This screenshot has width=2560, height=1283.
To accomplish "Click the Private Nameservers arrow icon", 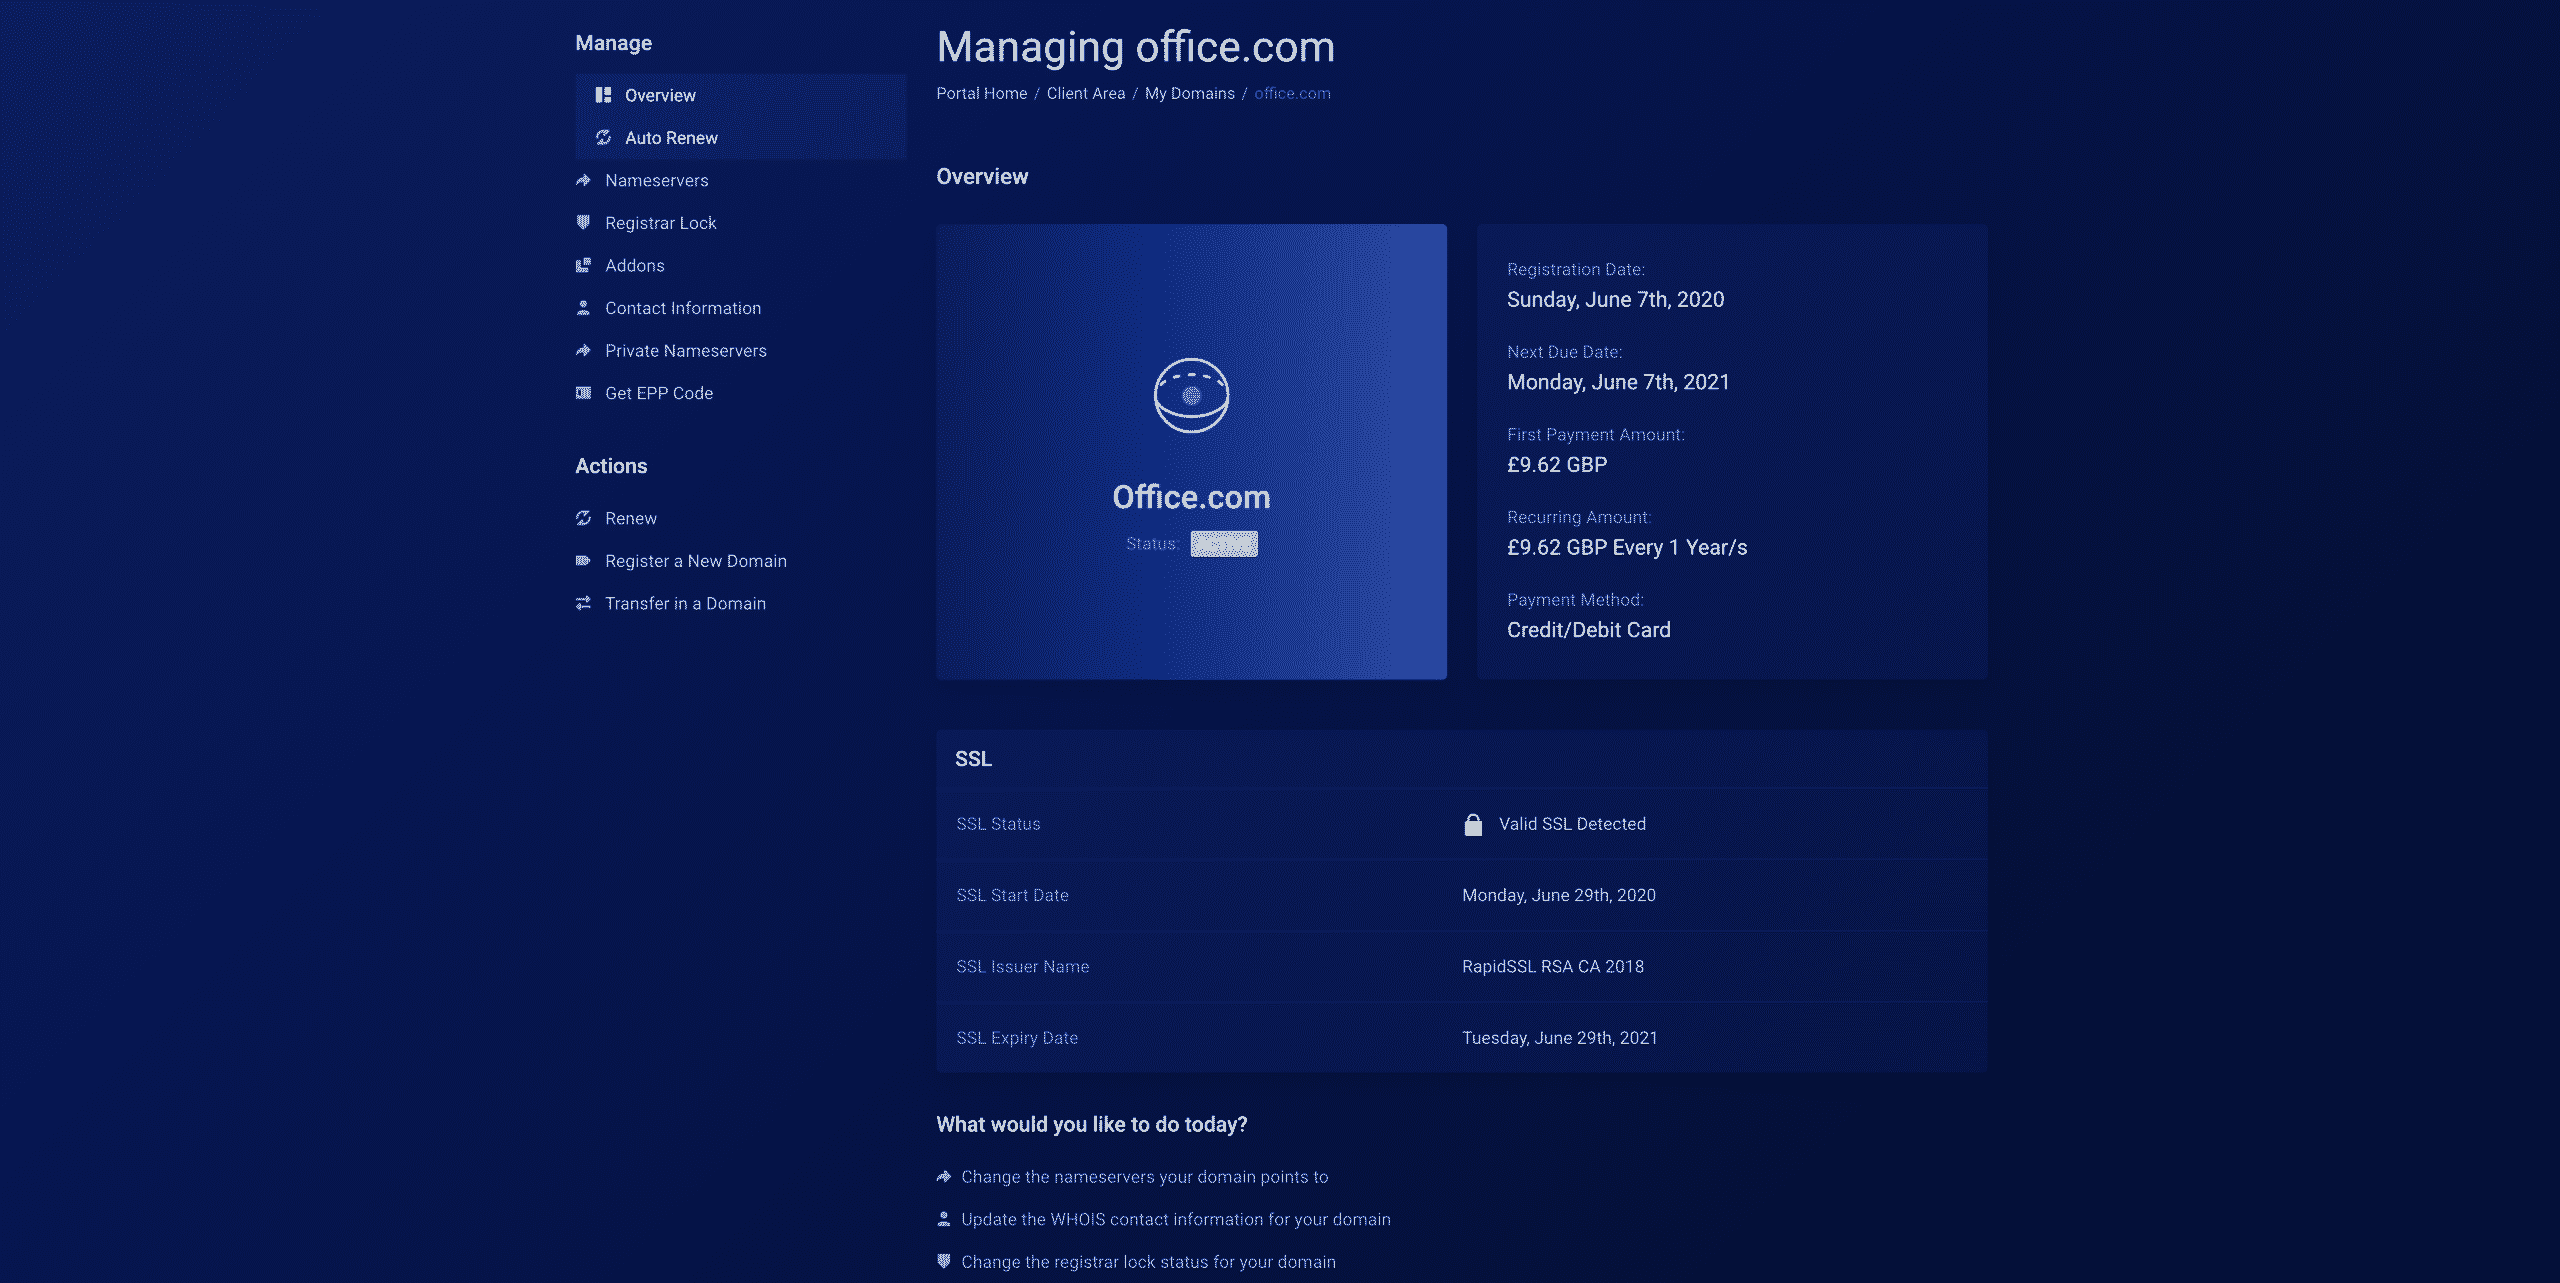I will pos(583,350).
